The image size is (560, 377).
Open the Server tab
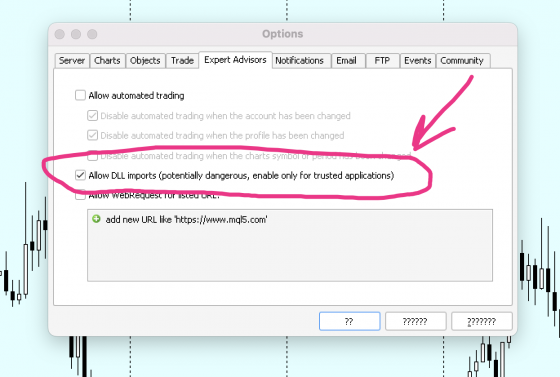[72, 61]
